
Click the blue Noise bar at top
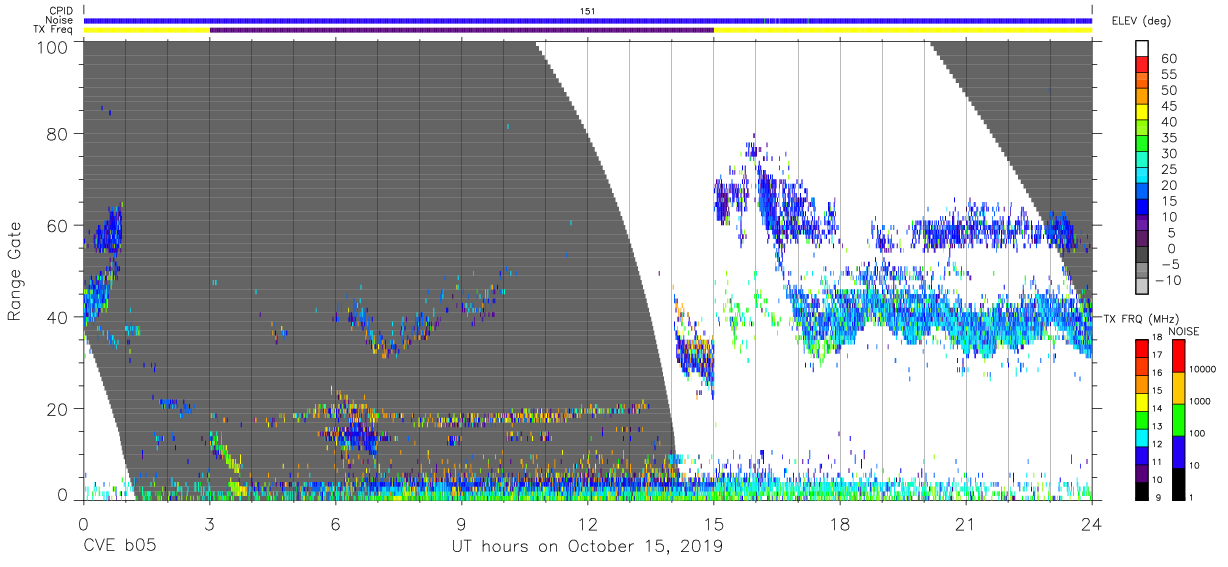(x=588, y=20)
